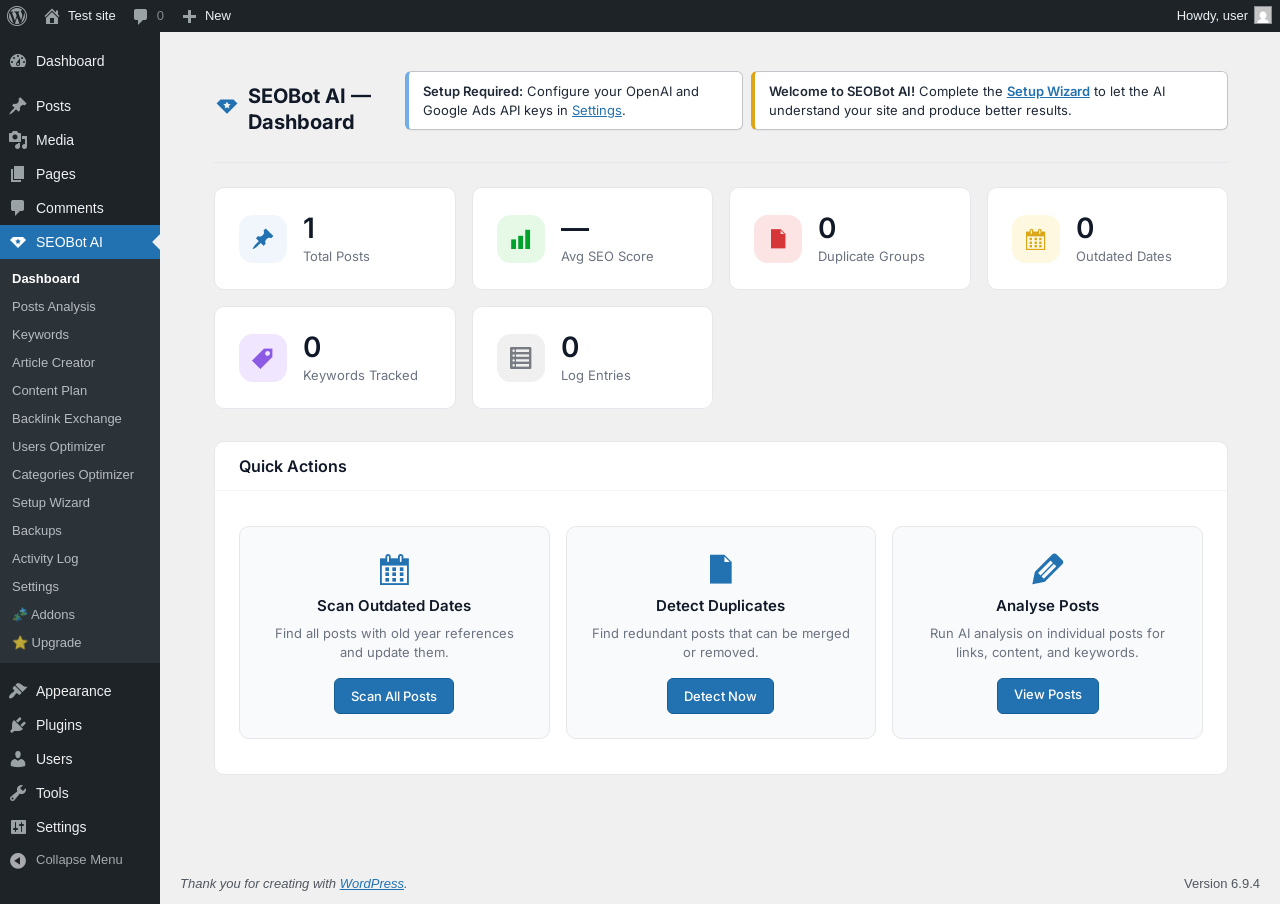Click the Comments sidebar icon

click(18, 208)
